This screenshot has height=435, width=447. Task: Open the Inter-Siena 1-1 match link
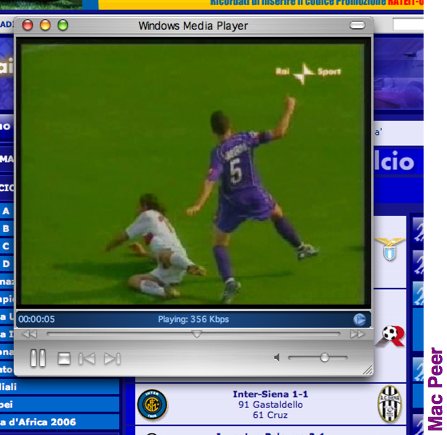tap(270, 394)
